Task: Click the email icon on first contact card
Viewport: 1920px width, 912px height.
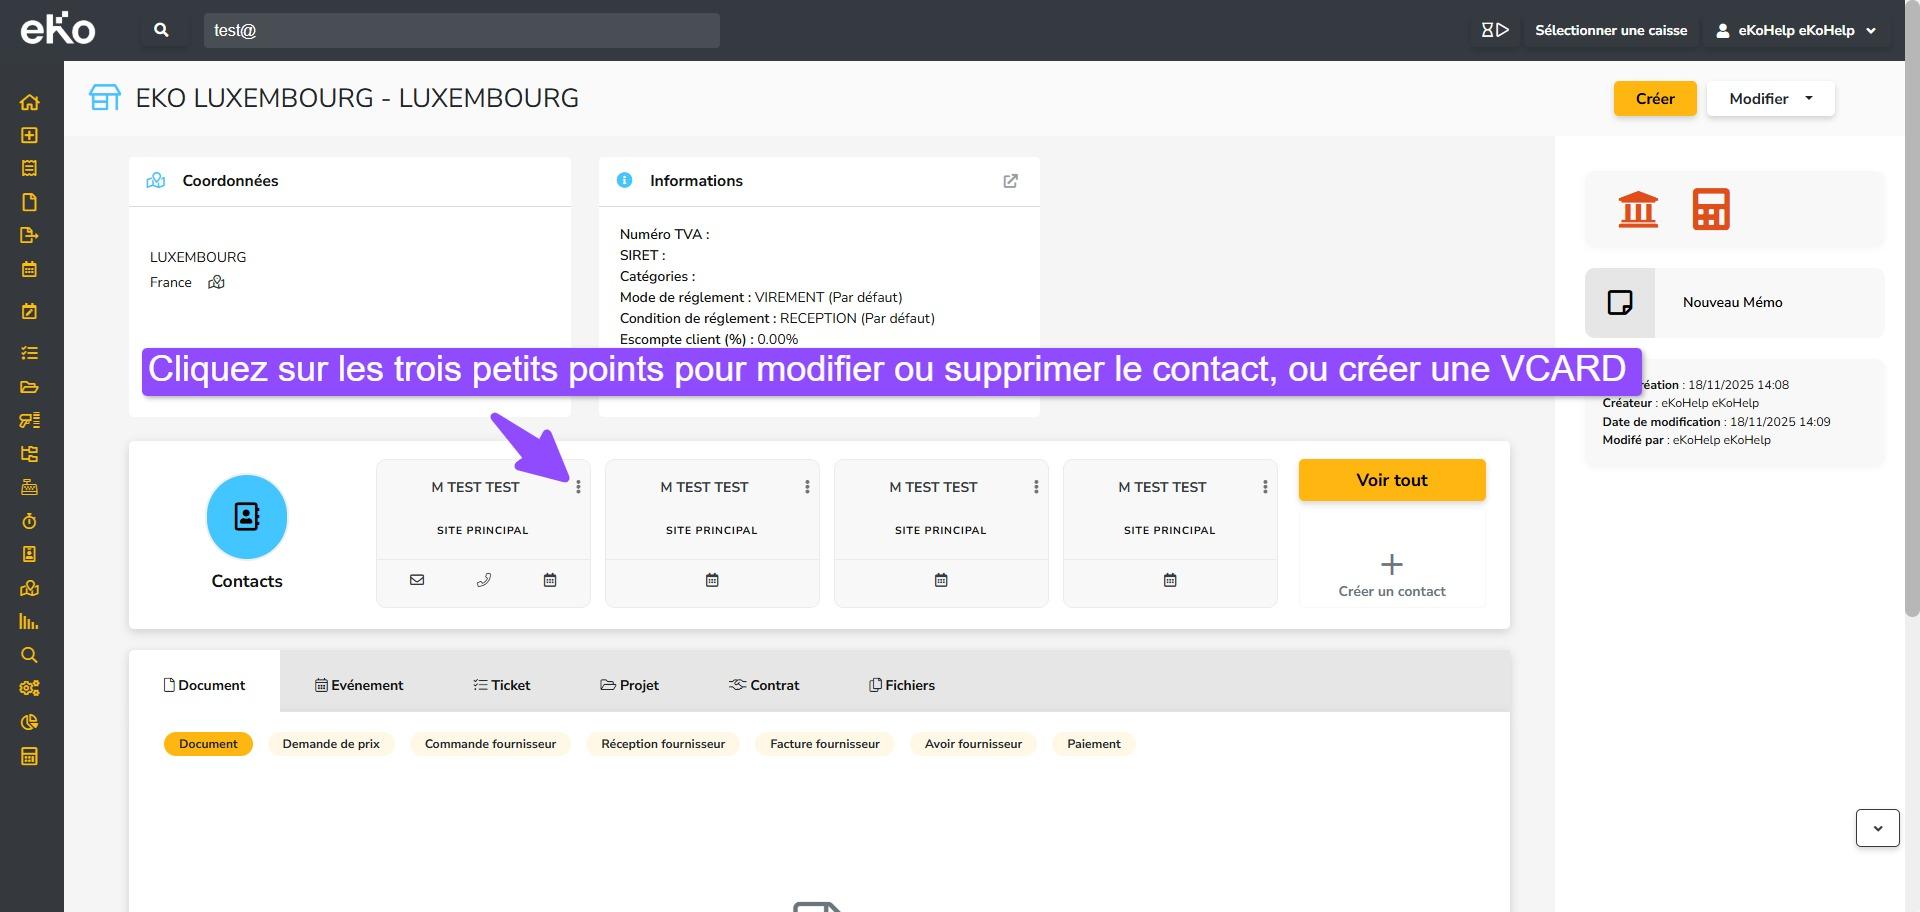Action: coord(417,580)
